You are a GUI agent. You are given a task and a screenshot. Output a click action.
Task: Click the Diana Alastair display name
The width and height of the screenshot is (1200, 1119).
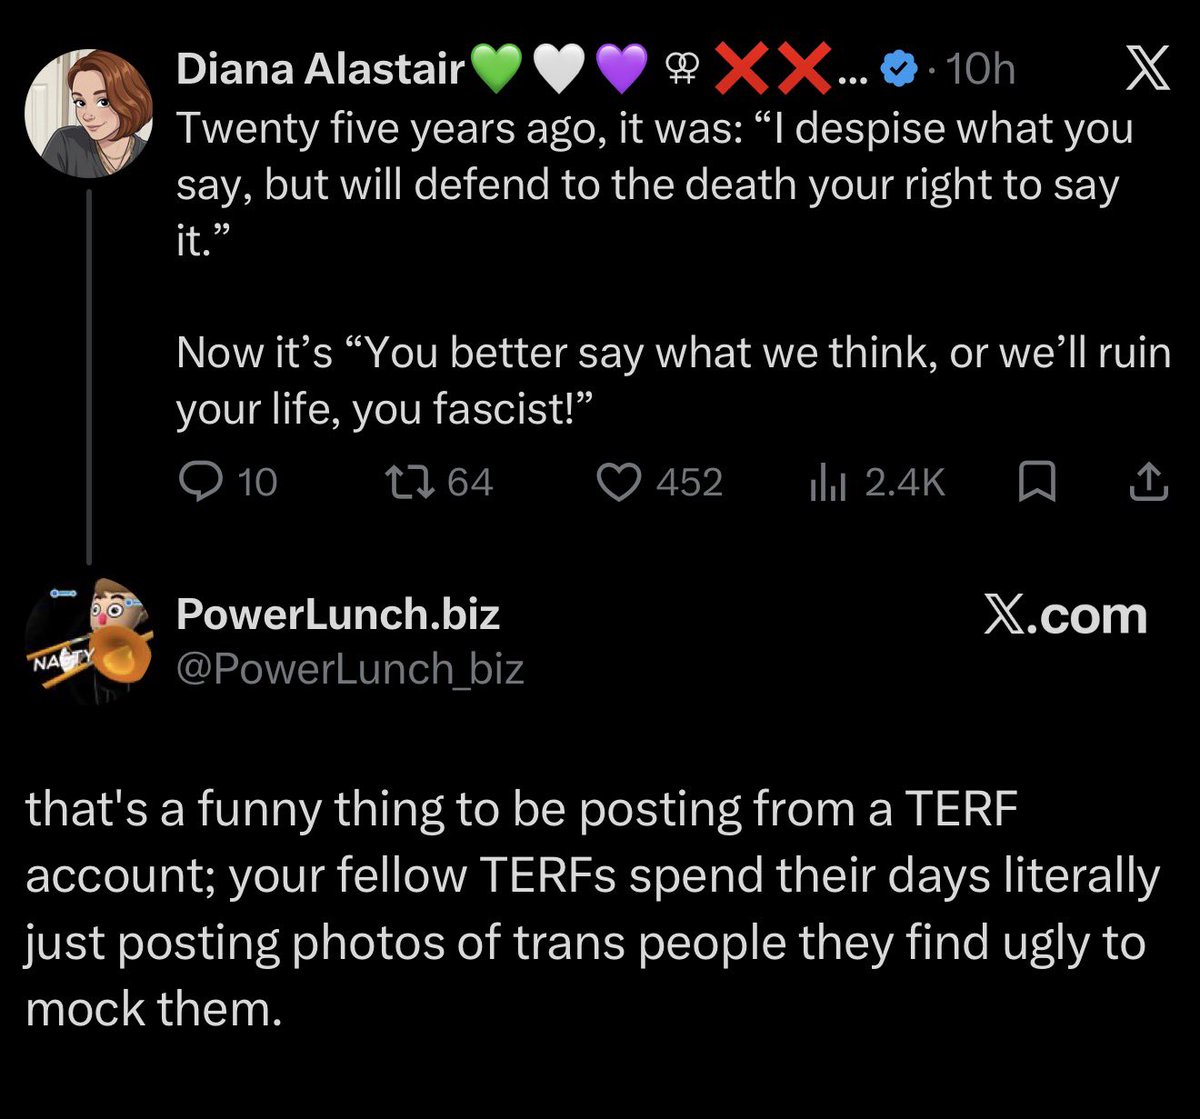[x=321, y=70]
